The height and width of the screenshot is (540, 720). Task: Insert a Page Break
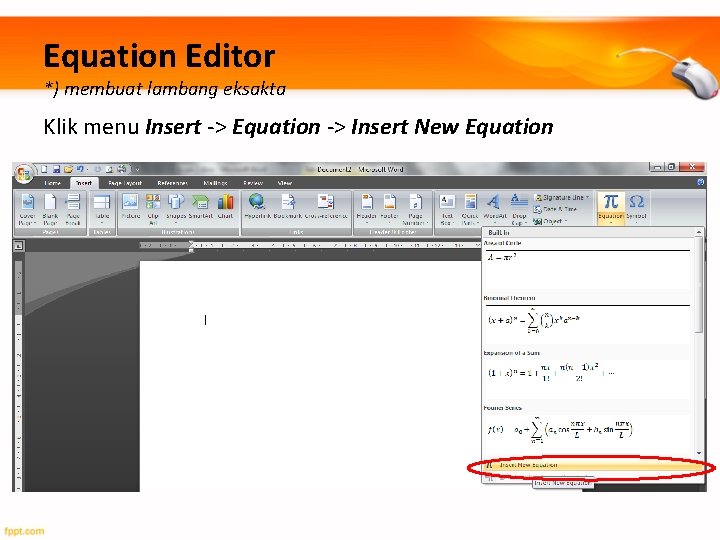(73, 209)
